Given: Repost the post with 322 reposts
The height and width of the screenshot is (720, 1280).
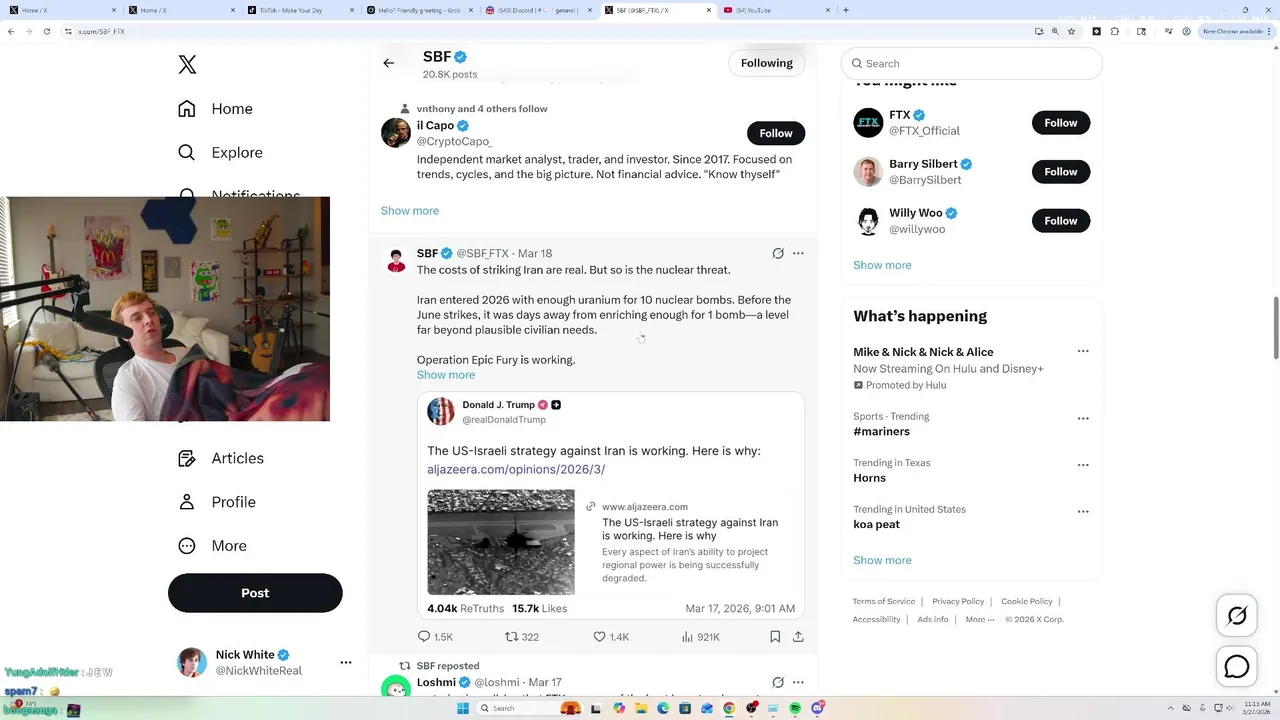Looking at the screenshot, I should (x=522, y=637).
